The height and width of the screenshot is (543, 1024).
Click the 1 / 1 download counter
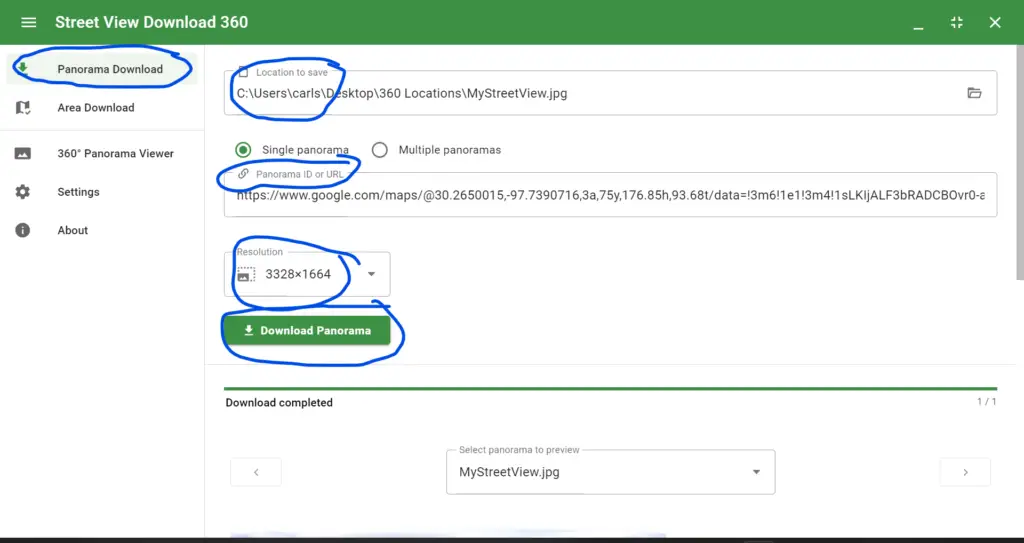(x=987, y=402)
